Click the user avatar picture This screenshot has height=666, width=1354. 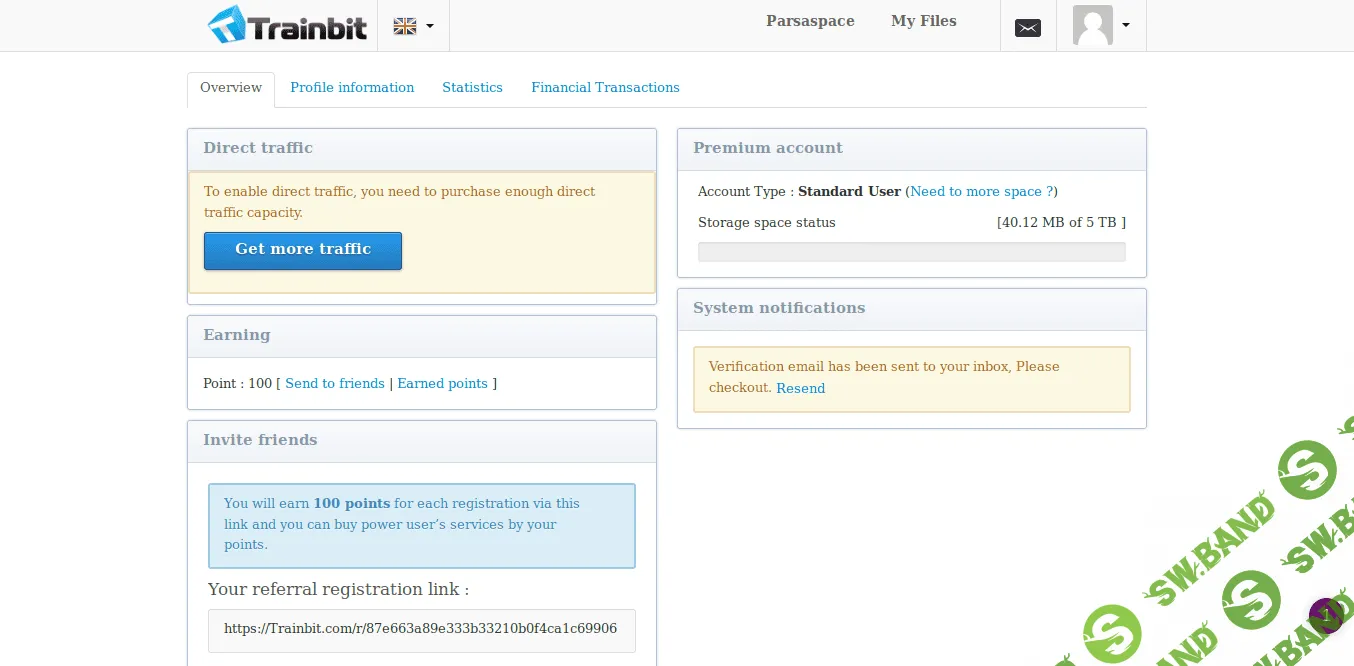[1092, 26]
